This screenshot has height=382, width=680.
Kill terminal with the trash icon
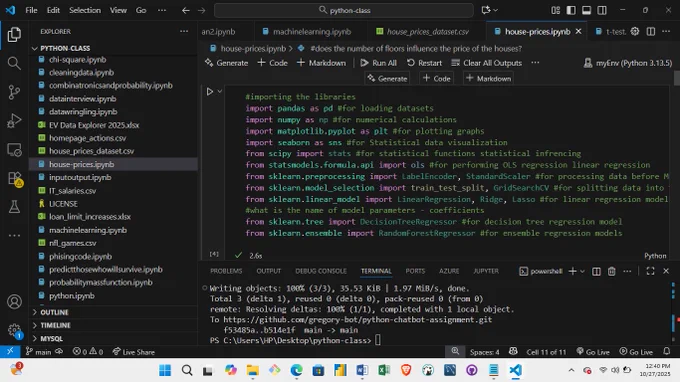pos(611,271)
